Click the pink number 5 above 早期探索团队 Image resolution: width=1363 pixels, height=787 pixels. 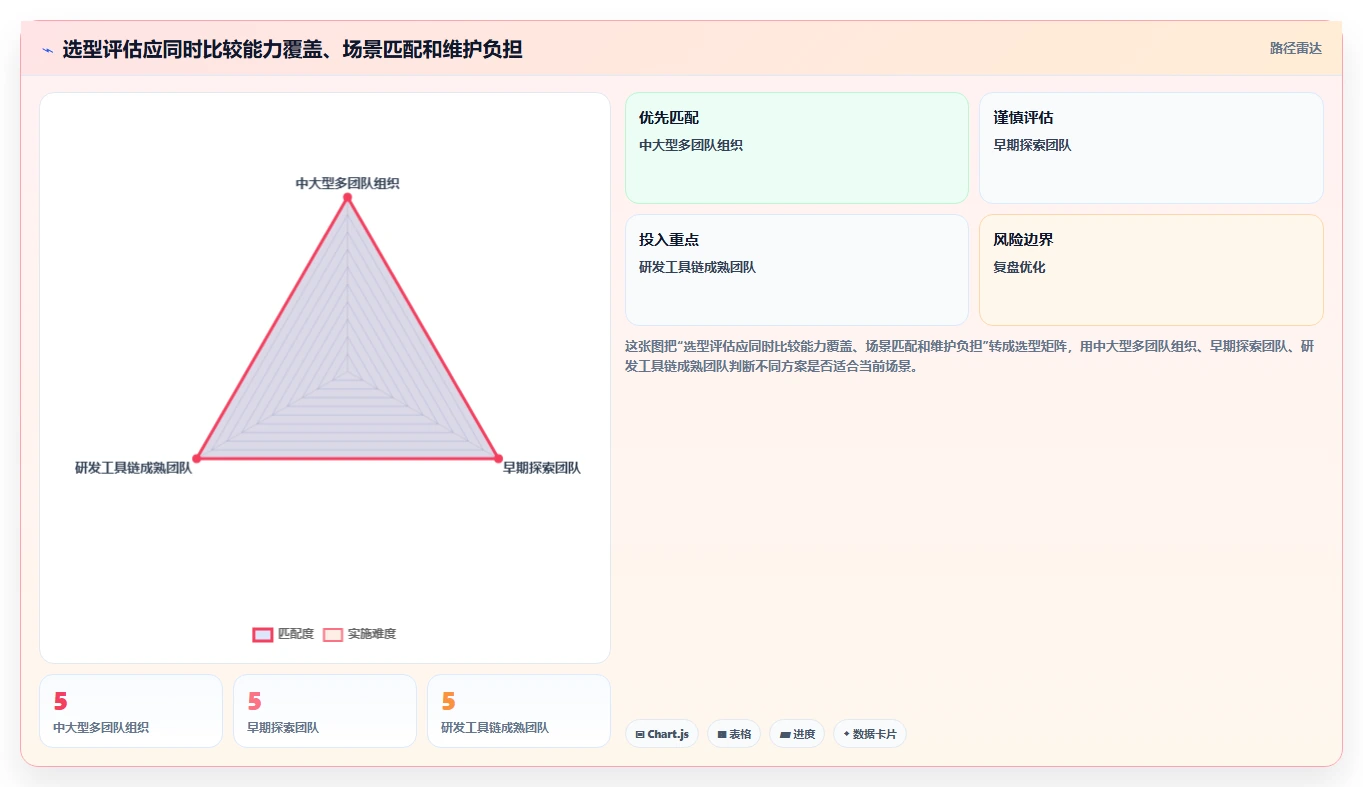254,702
